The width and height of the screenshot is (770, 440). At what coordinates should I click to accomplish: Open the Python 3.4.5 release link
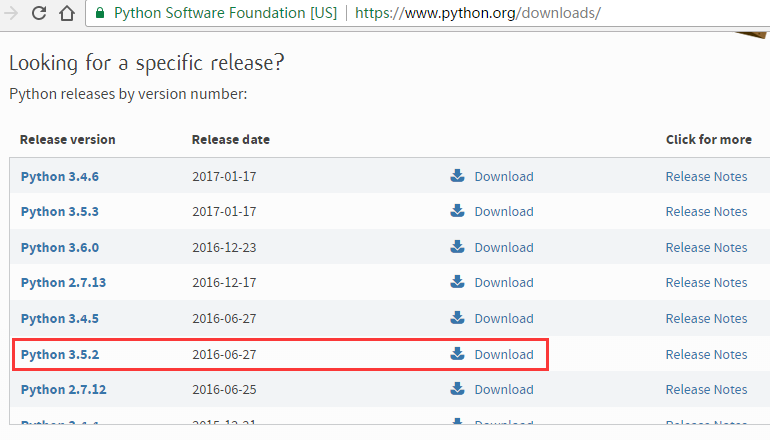(59, 319)
